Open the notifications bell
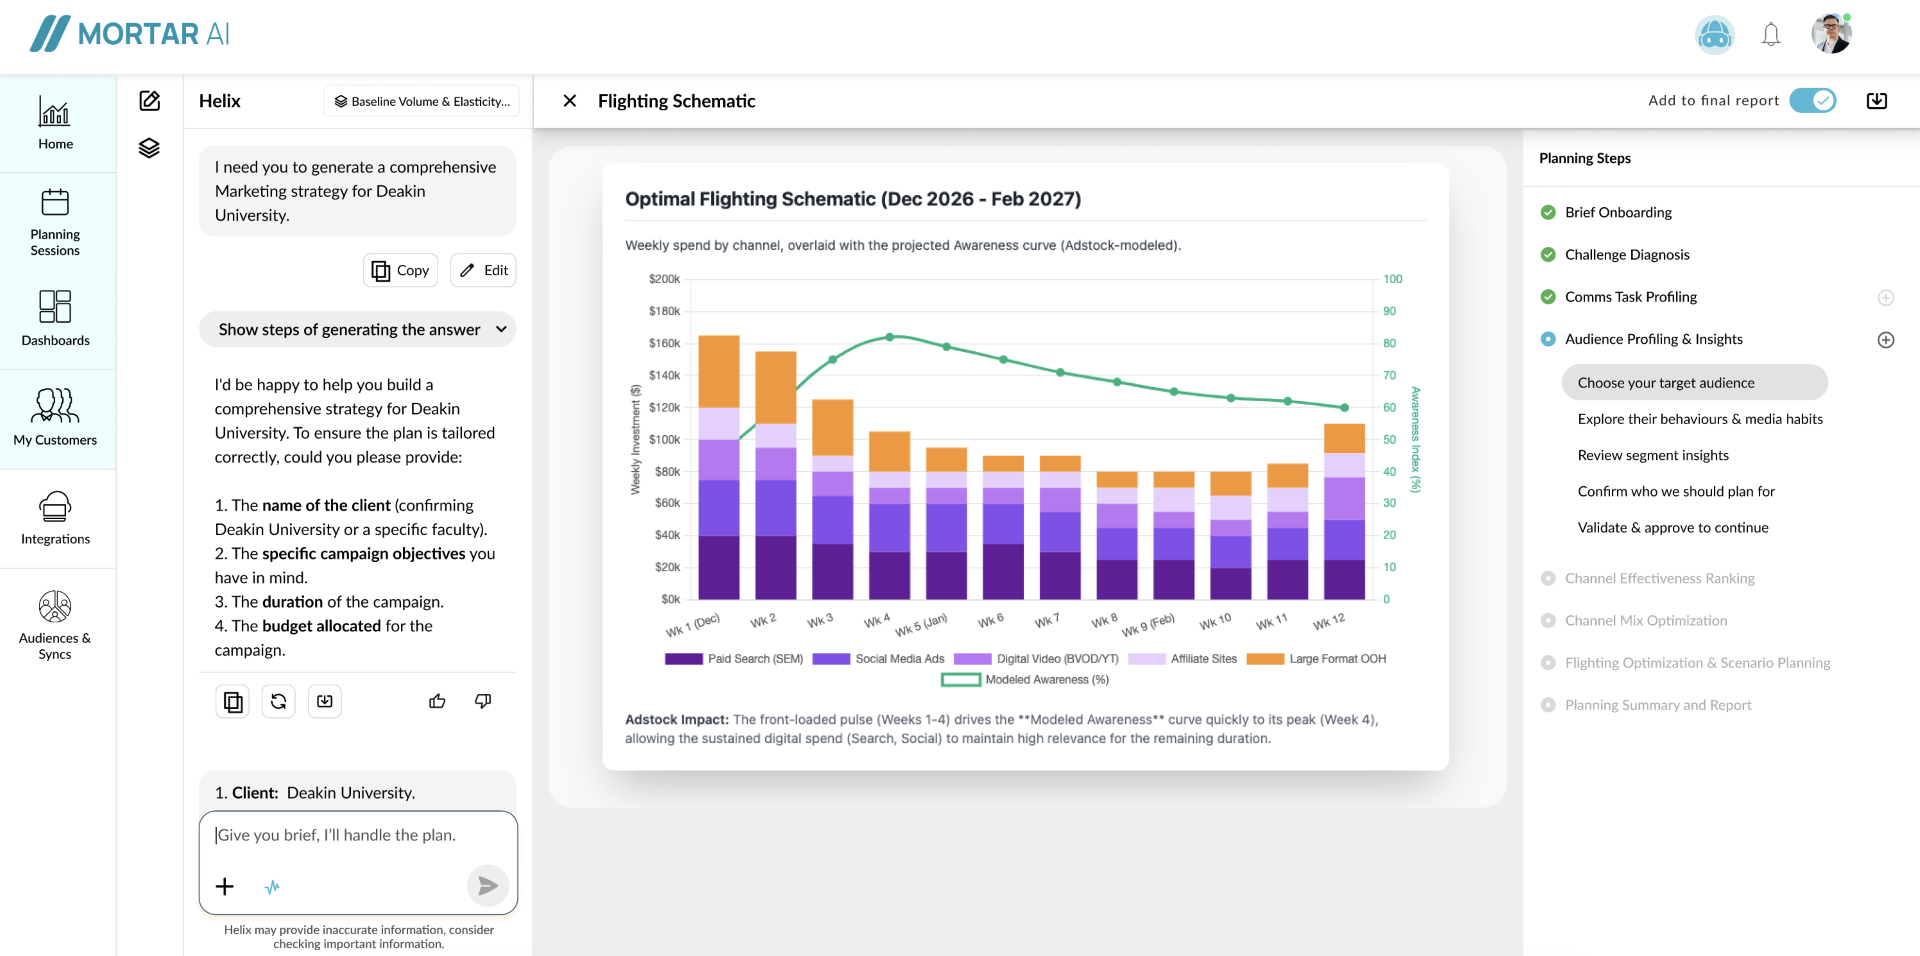Screen dimensions: 1920x956 pyautogui.click(x=1771, y=35)
